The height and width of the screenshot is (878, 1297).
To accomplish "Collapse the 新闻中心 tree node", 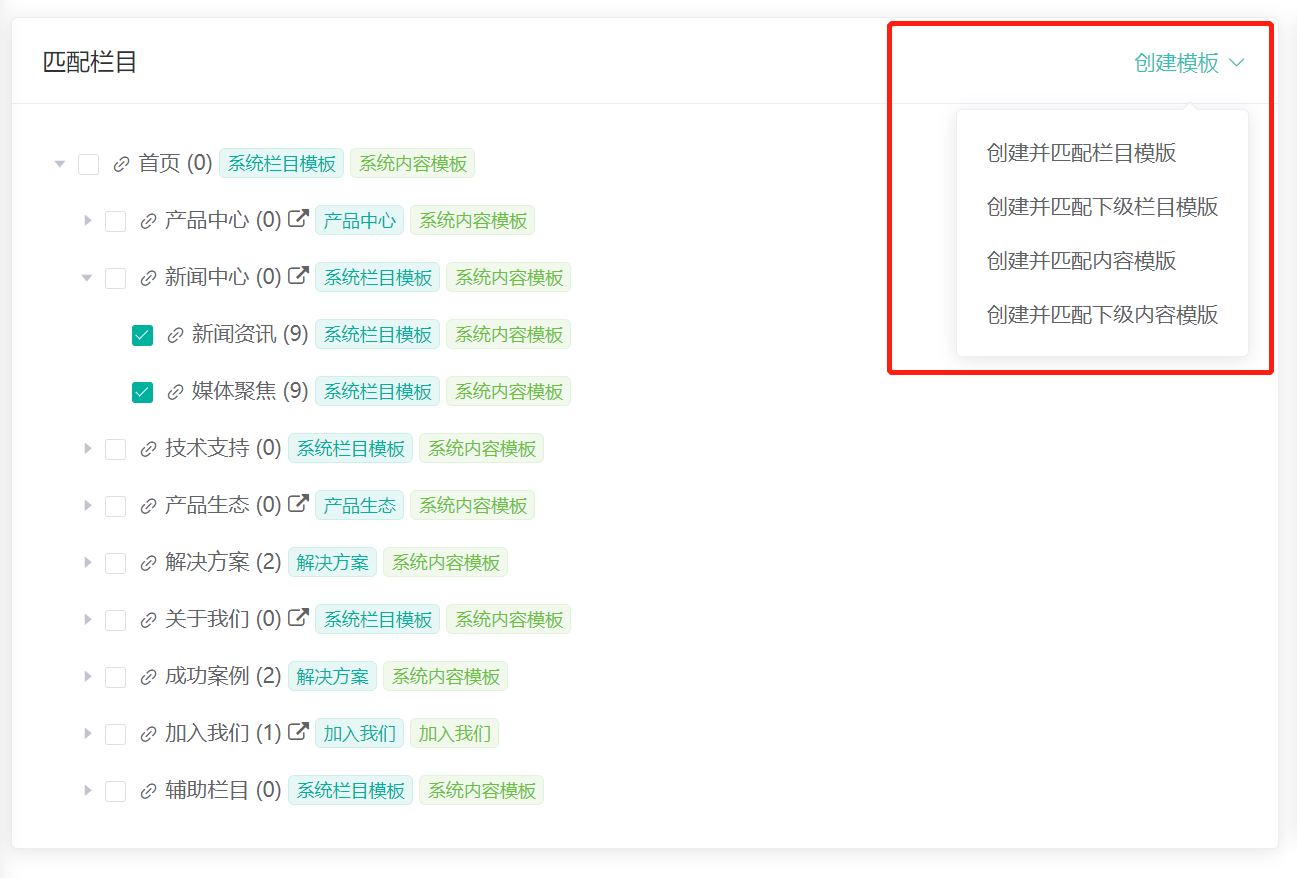I will 87,277.
